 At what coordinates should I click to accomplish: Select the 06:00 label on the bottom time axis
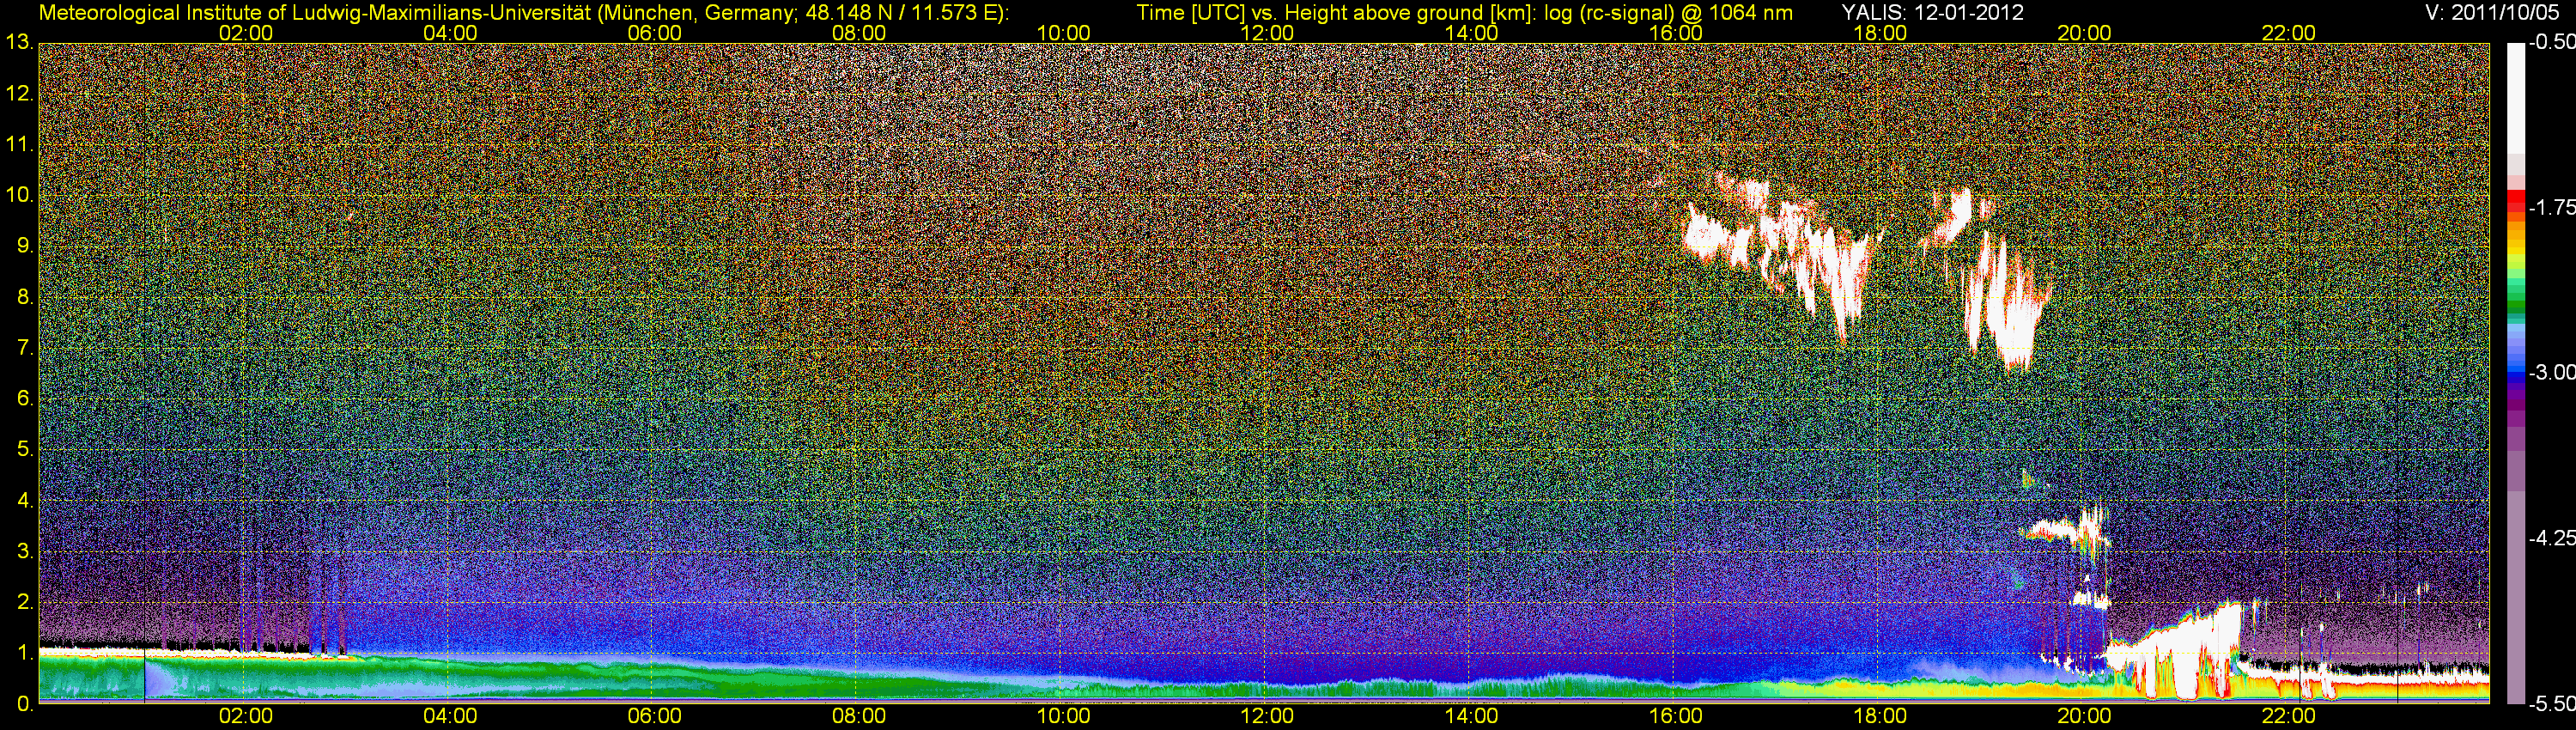coord(655,716)
